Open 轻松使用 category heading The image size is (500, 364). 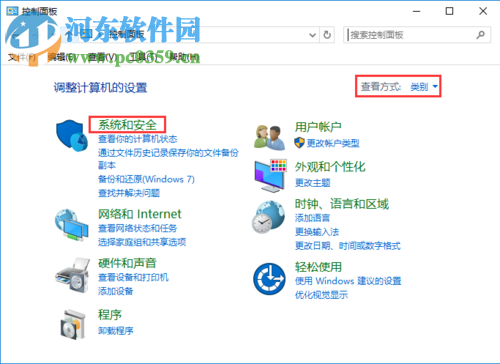(318, 267)
